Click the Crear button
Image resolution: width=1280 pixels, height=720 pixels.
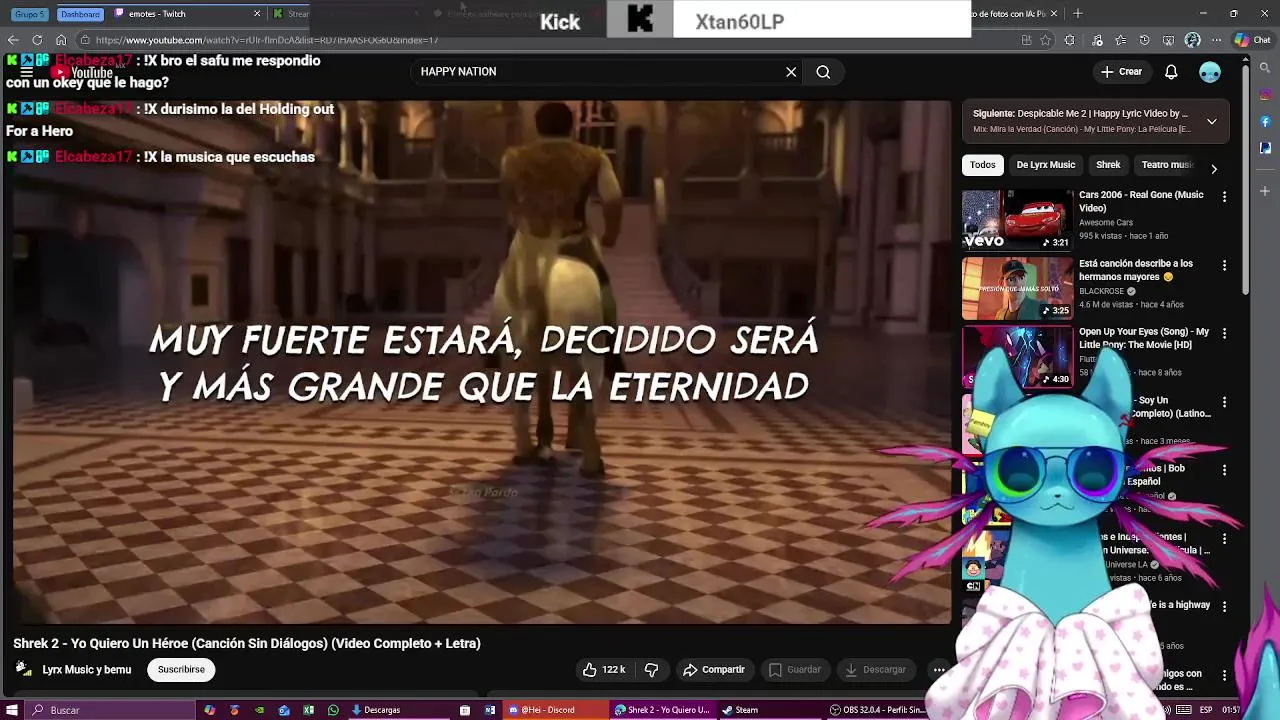coord(1121,72)
